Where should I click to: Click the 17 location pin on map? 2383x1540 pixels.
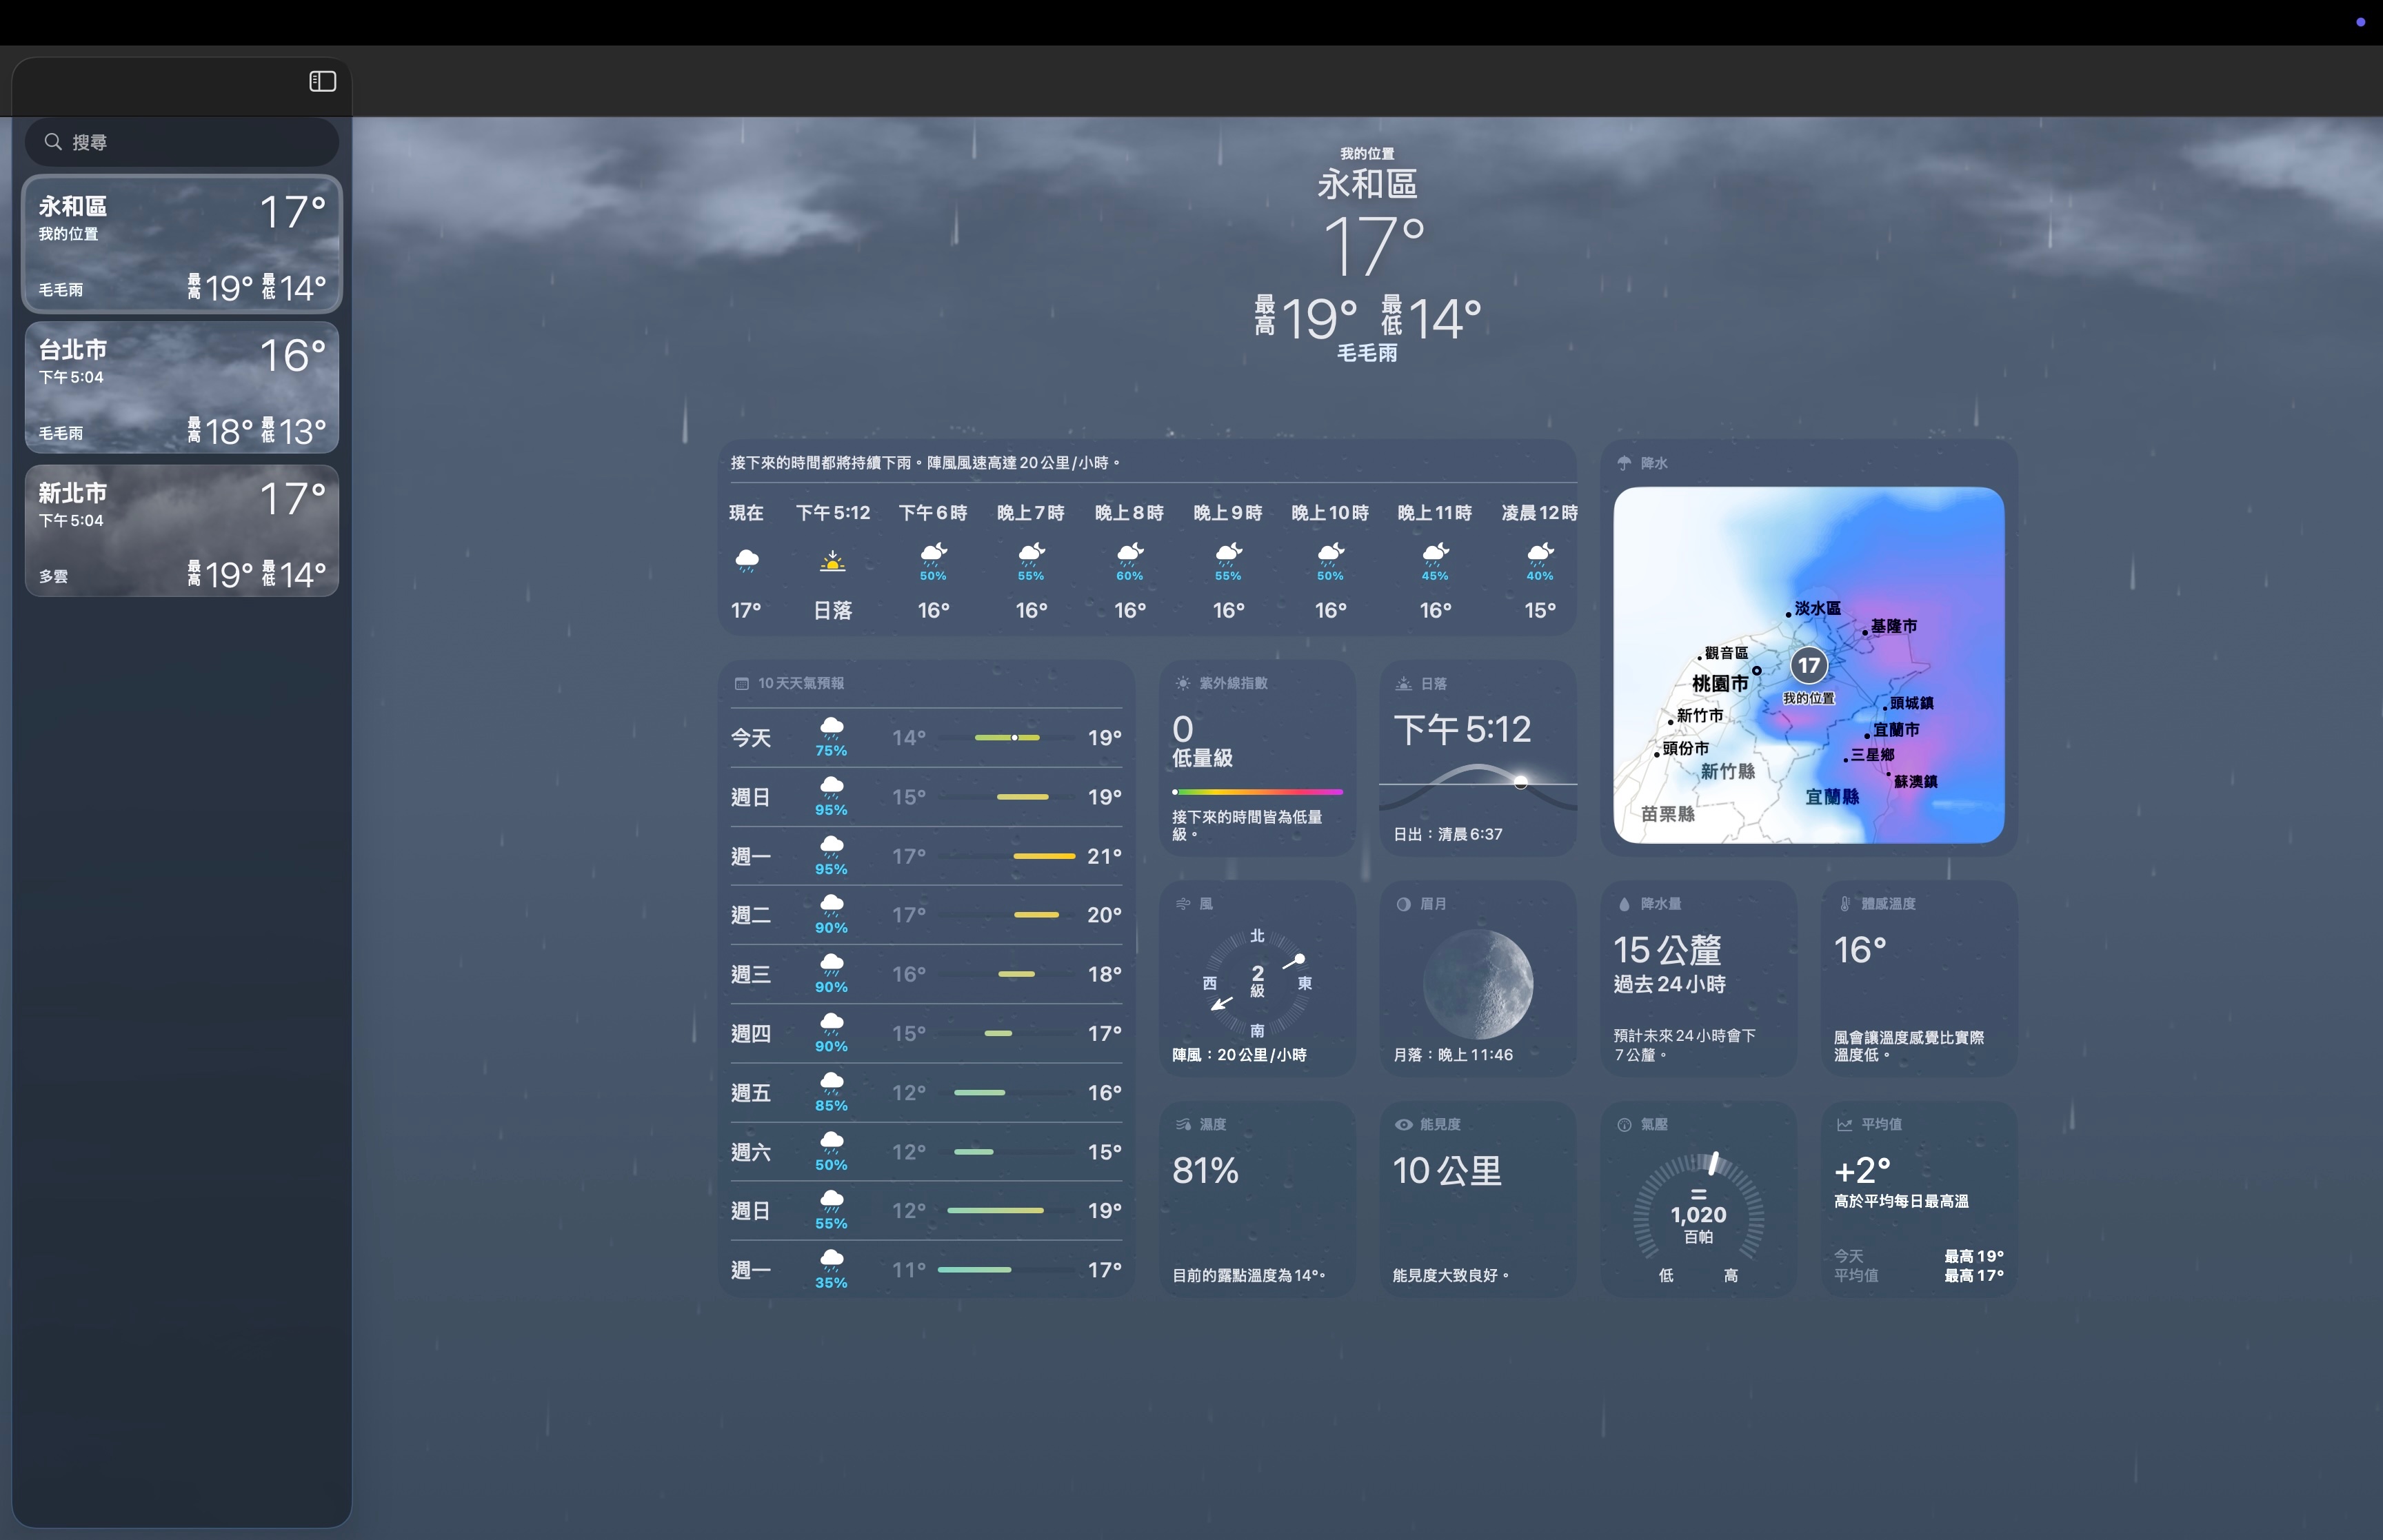coord(1808,665)
